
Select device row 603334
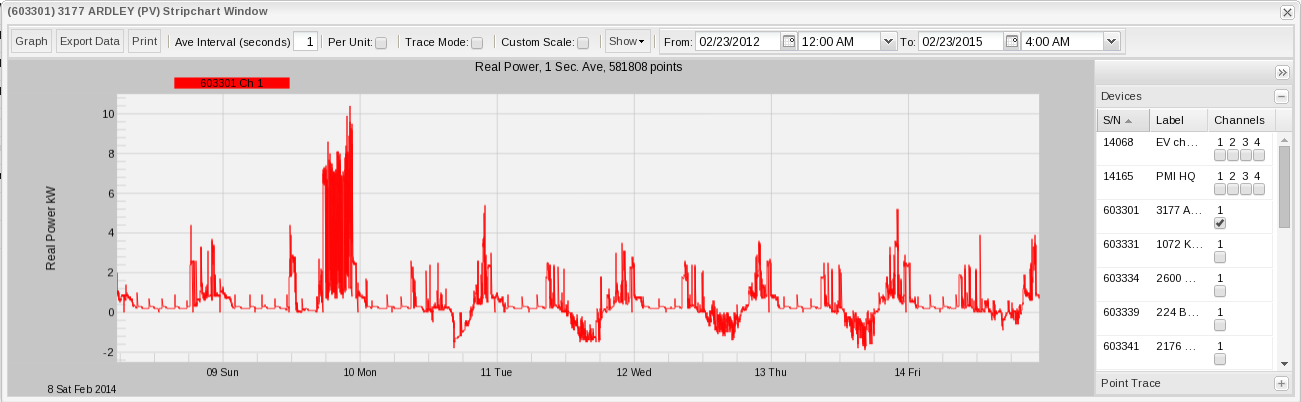[x=1185, y=285]
